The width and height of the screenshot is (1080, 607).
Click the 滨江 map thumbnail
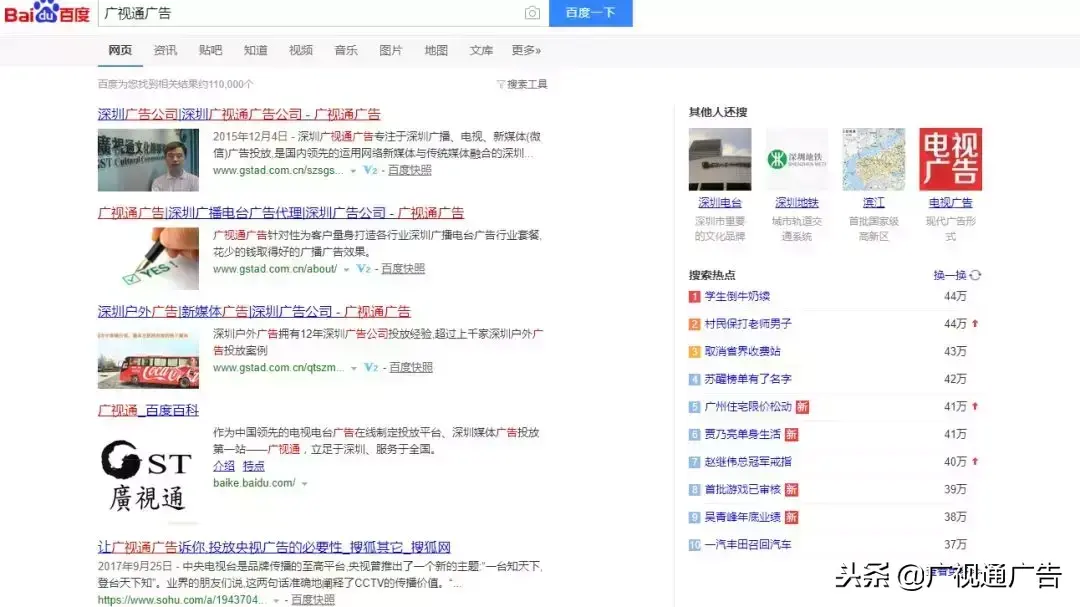coord(874,159)
